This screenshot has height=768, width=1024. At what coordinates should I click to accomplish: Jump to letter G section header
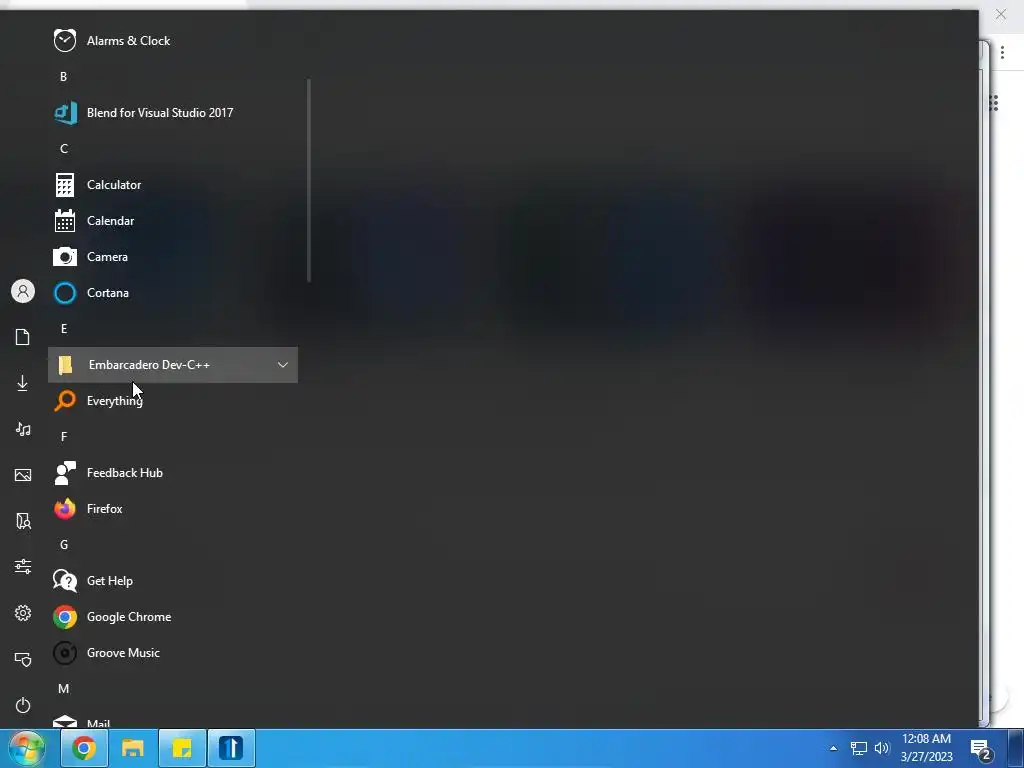[x=63, y=545]
